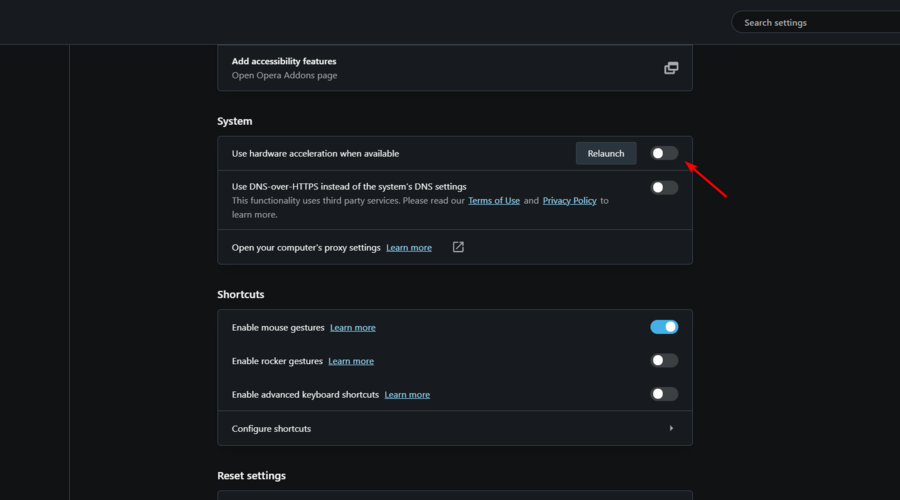Screen dimensions: 900x500
Task: Click the Relaunch button
Action: point(606,153)
